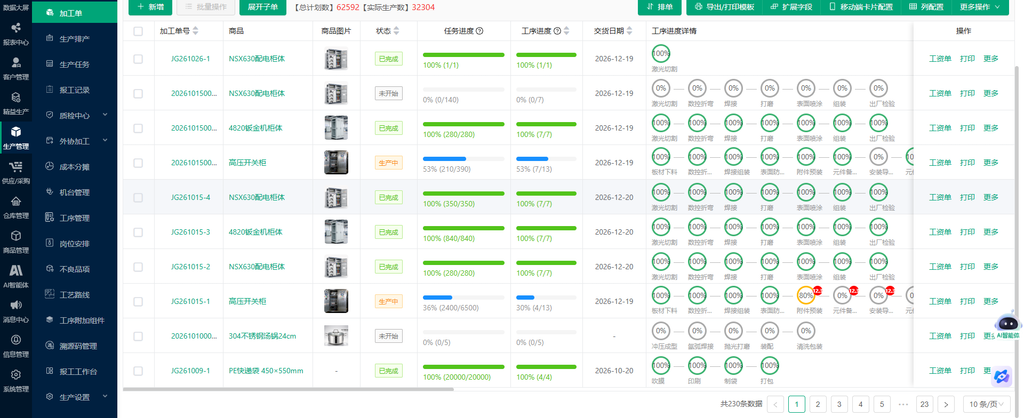Open the JG261015-1 work order link
Screen dimensions: 1024x418
pos(190,301)
